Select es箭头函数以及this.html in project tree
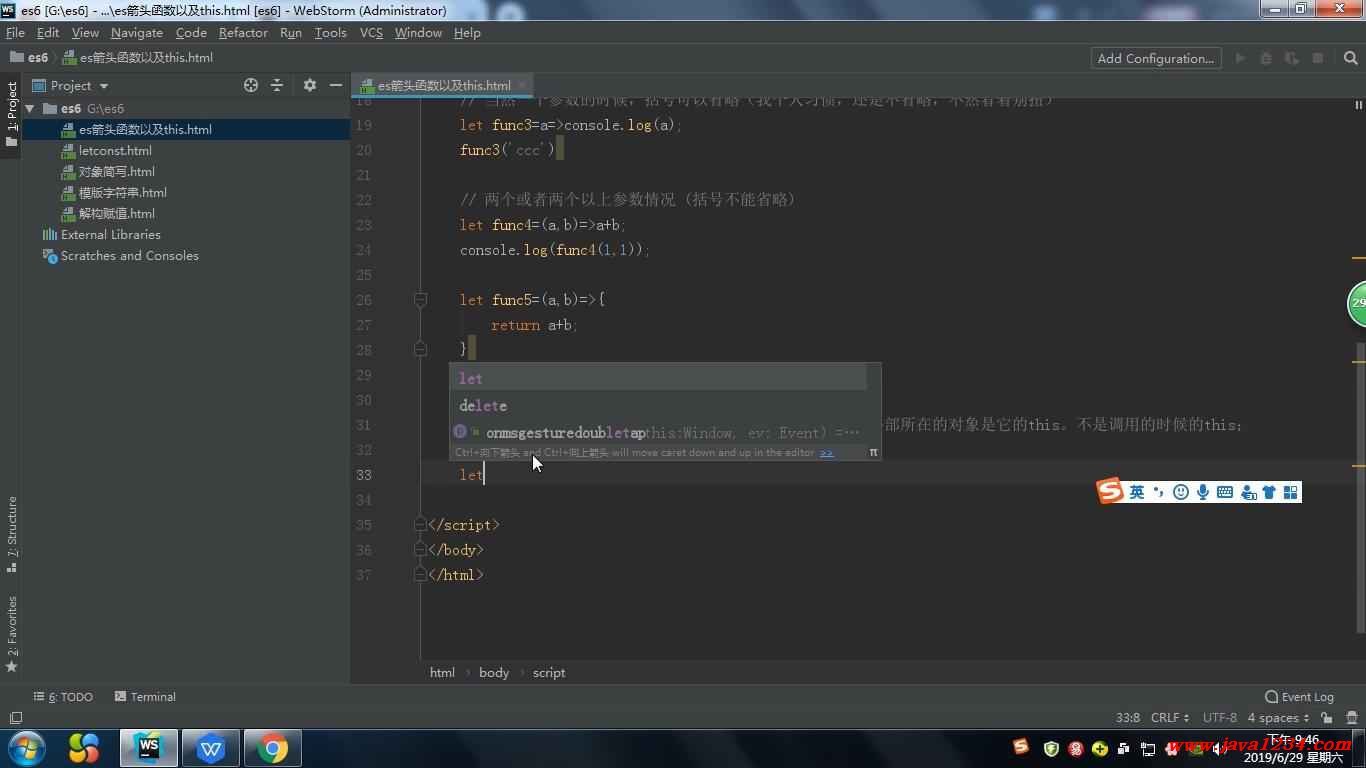 pyautogui.click(x=145, y=129)
